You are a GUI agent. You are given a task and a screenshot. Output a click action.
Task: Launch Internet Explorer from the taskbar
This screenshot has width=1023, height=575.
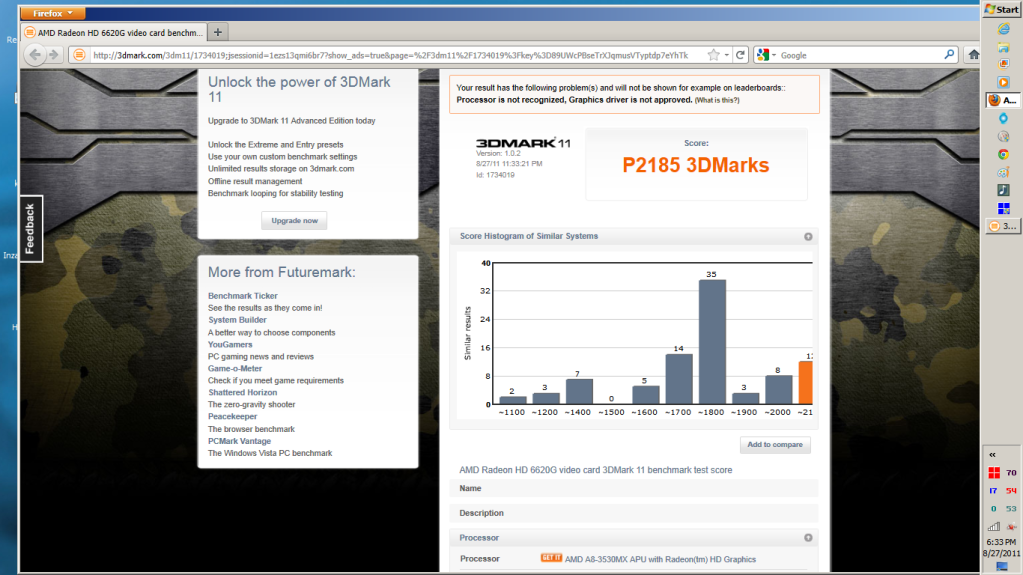pyautogui.click(x=1003, y=29)
